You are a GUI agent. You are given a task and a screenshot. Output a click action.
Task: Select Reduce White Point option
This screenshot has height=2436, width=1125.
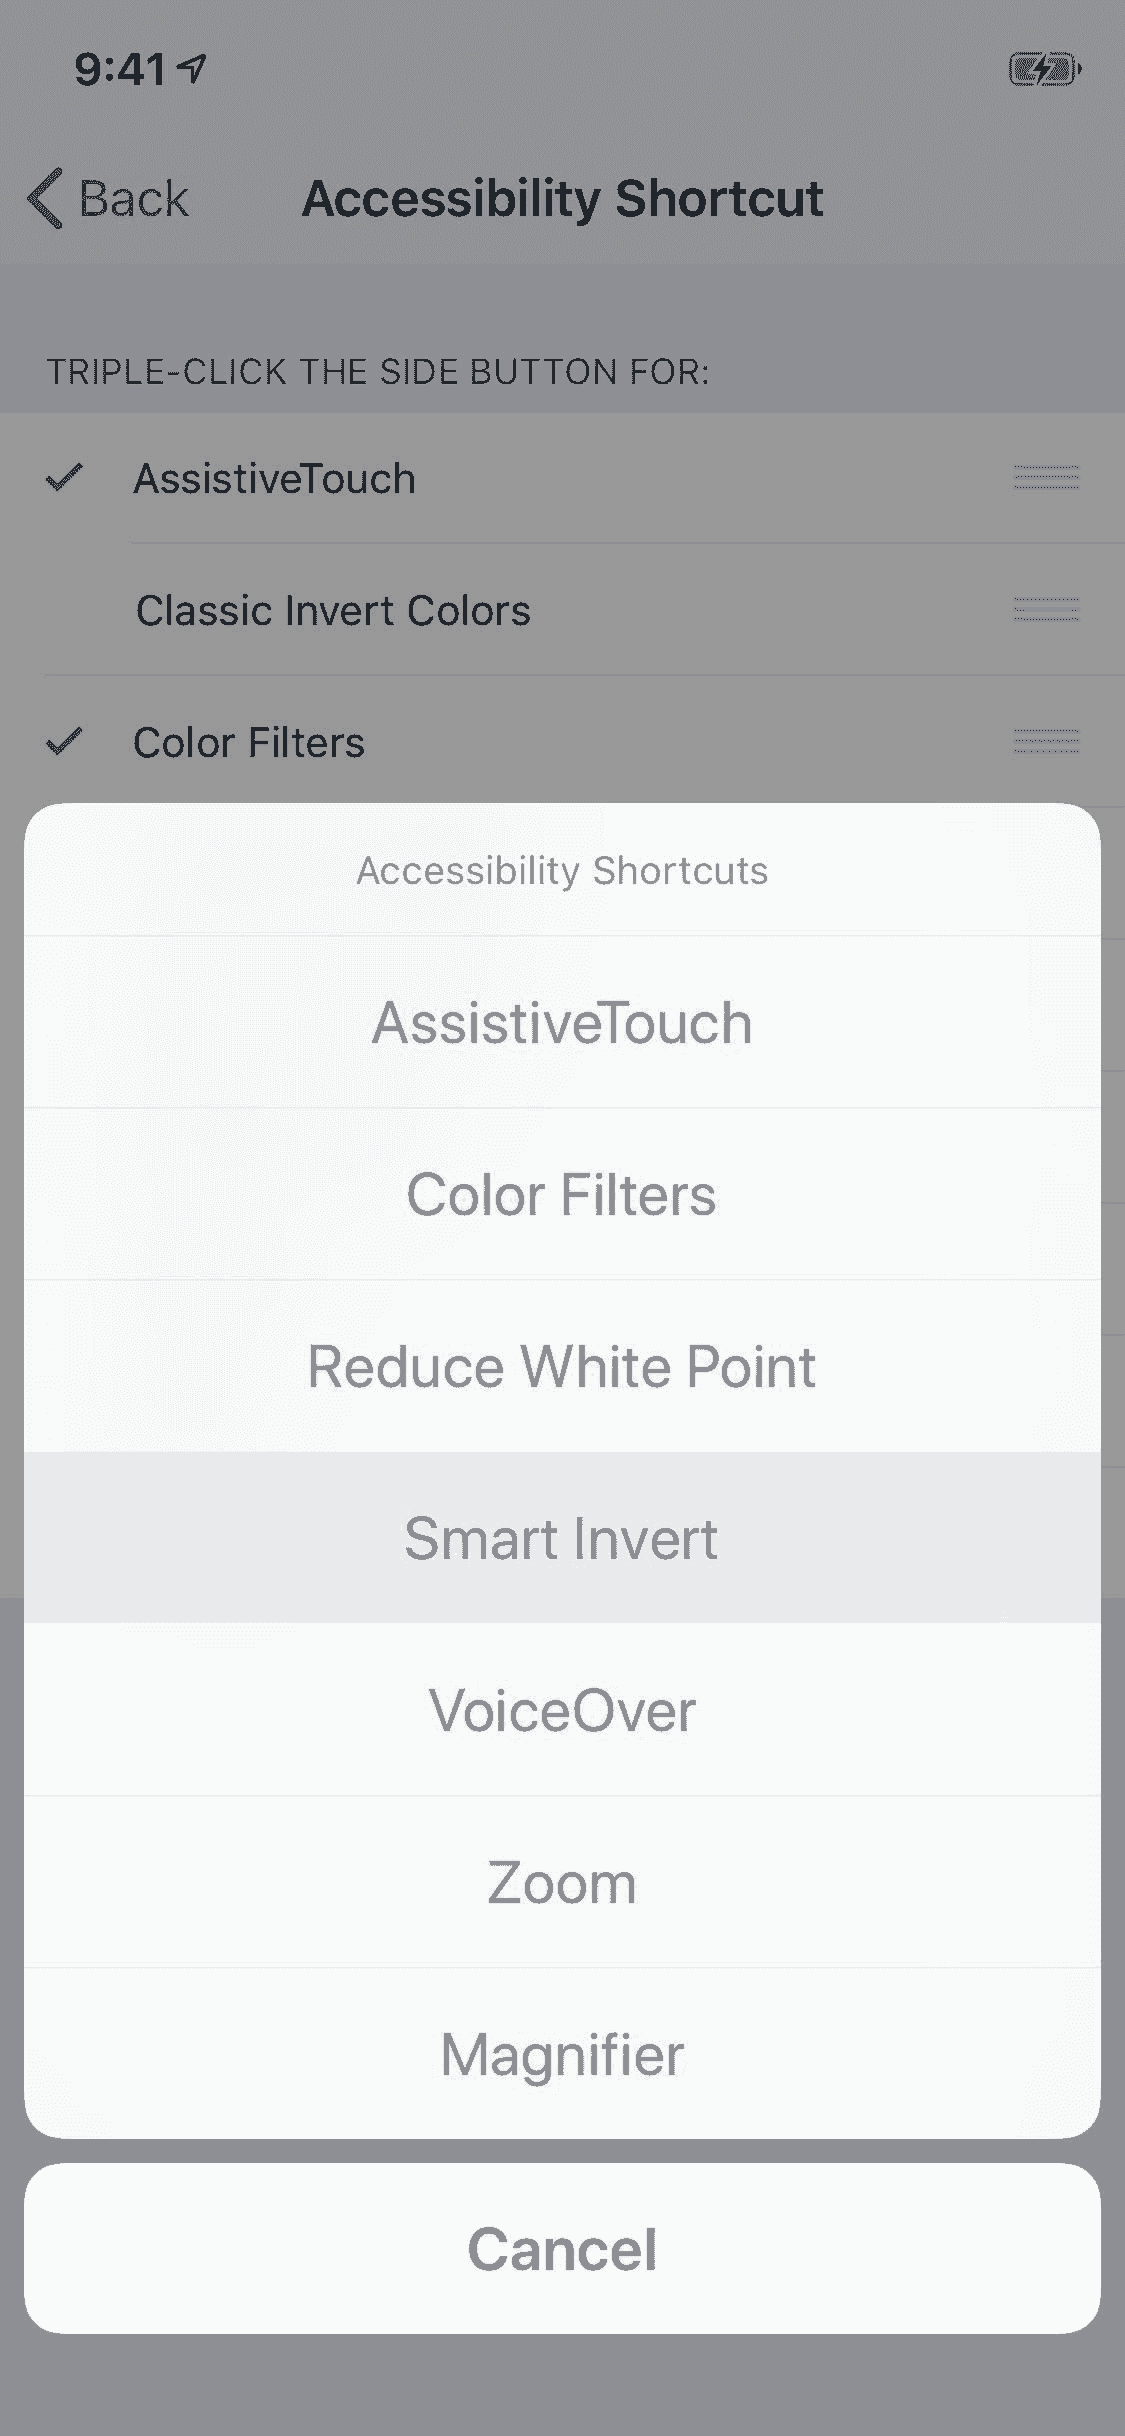(x=562, y=1367)
